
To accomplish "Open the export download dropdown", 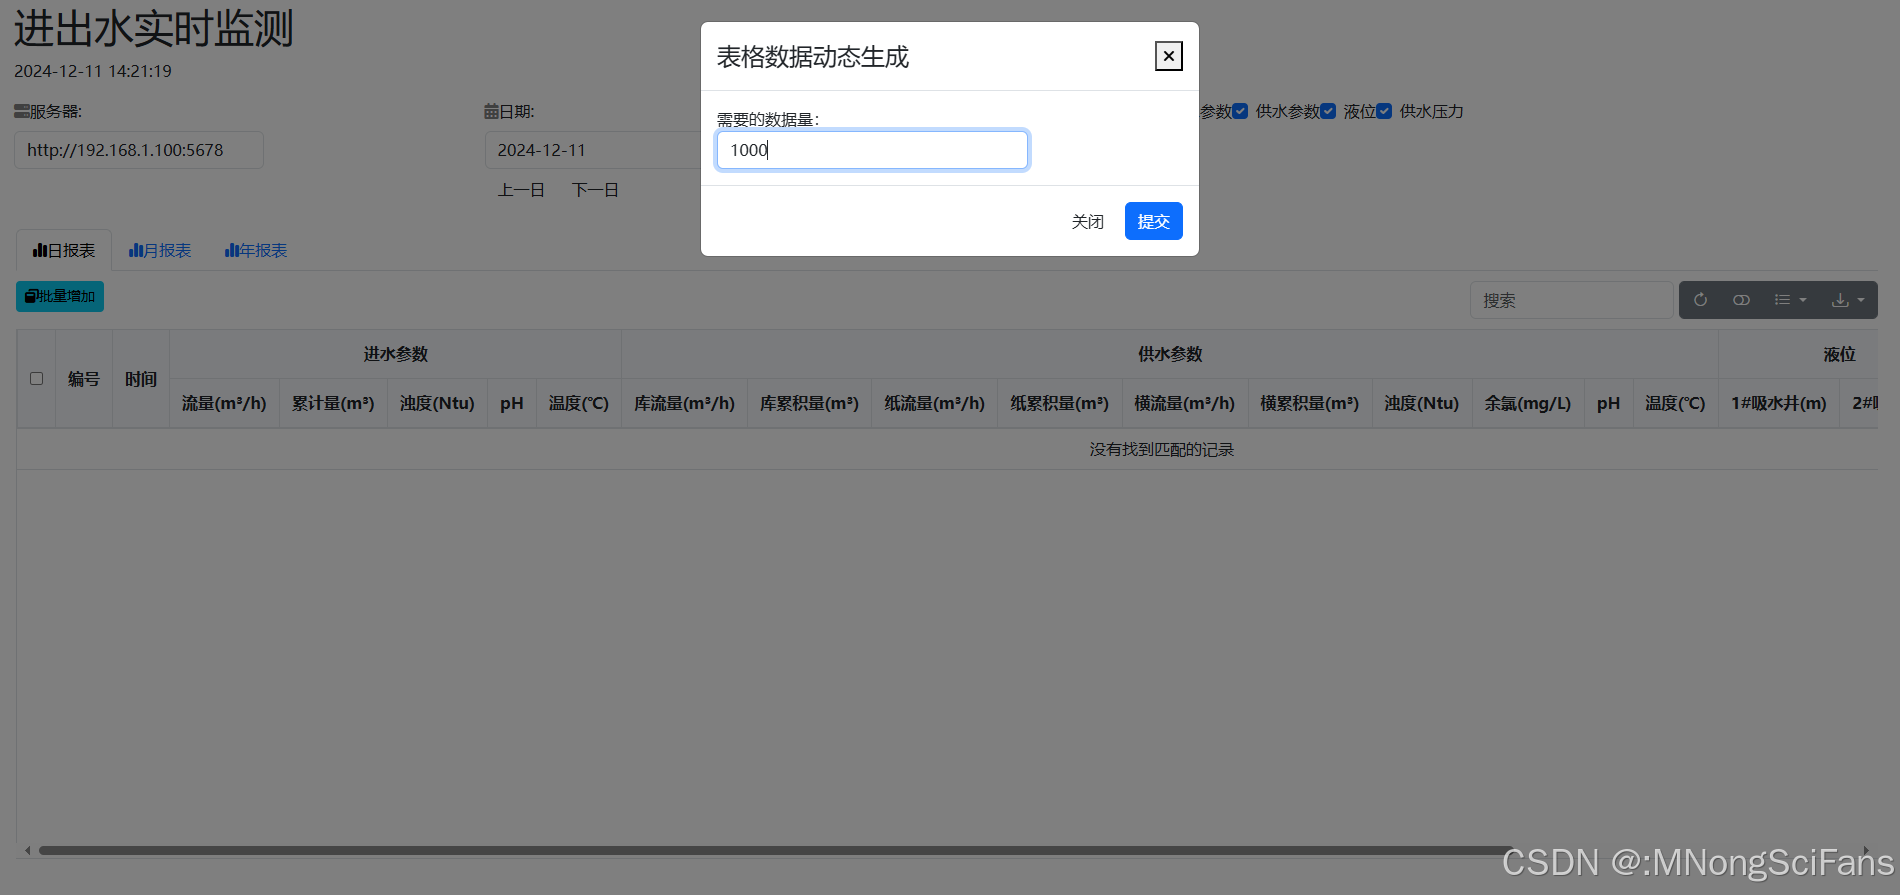I will pos(1847,300).
